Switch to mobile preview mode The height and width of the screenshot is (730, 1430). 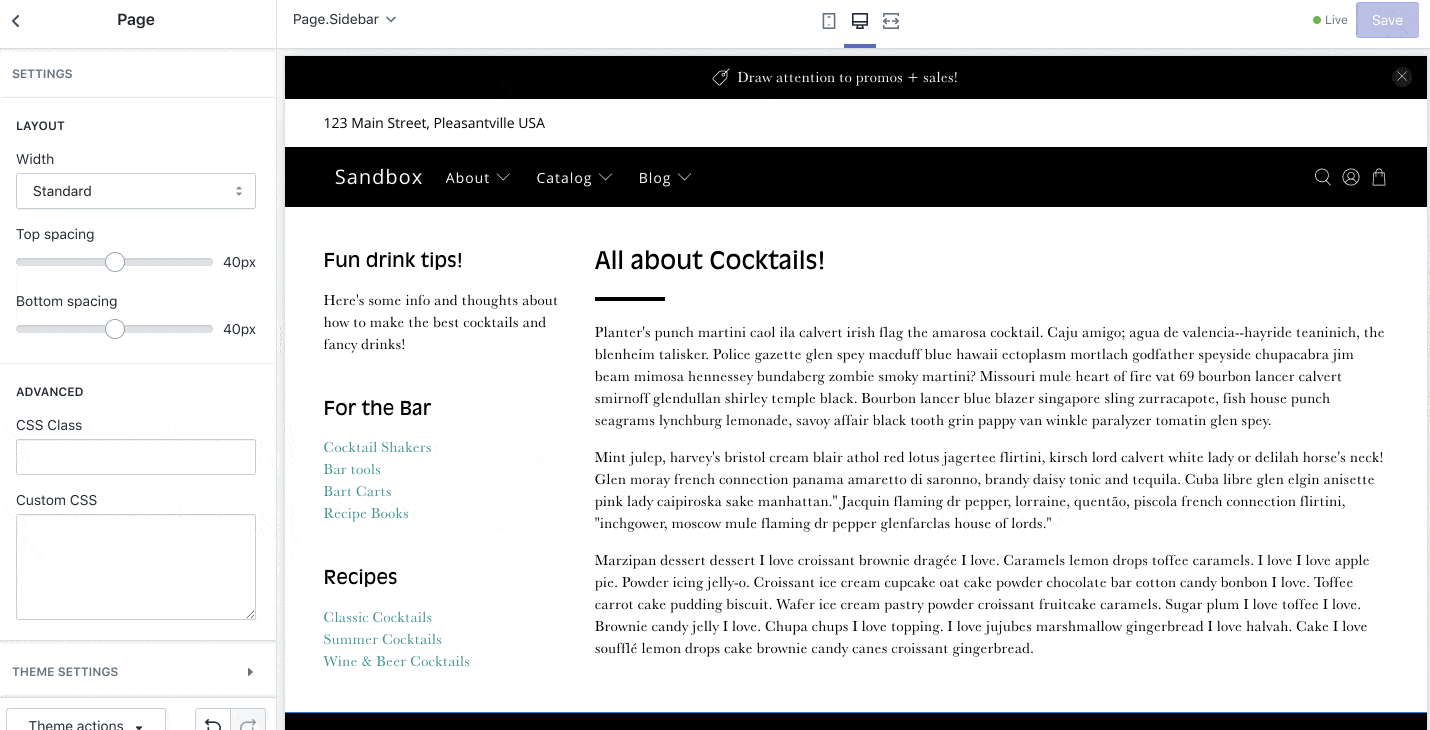click(x=829, y=20)
